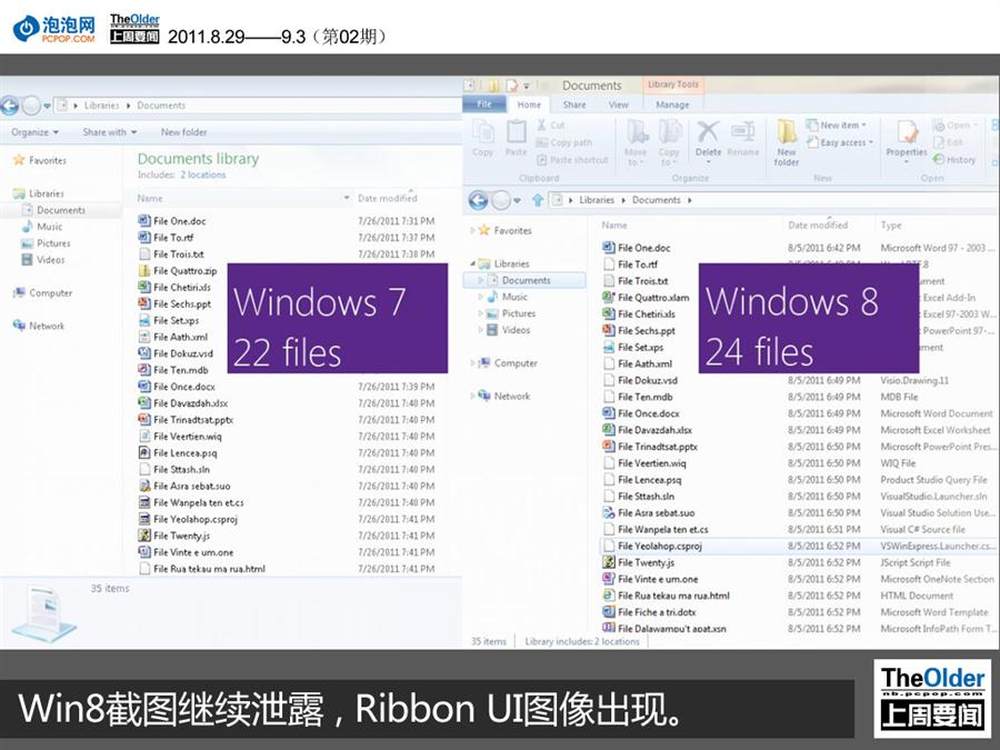Collapse the Libraries tree in Windows 8 sidebar

tap(473, 263)
